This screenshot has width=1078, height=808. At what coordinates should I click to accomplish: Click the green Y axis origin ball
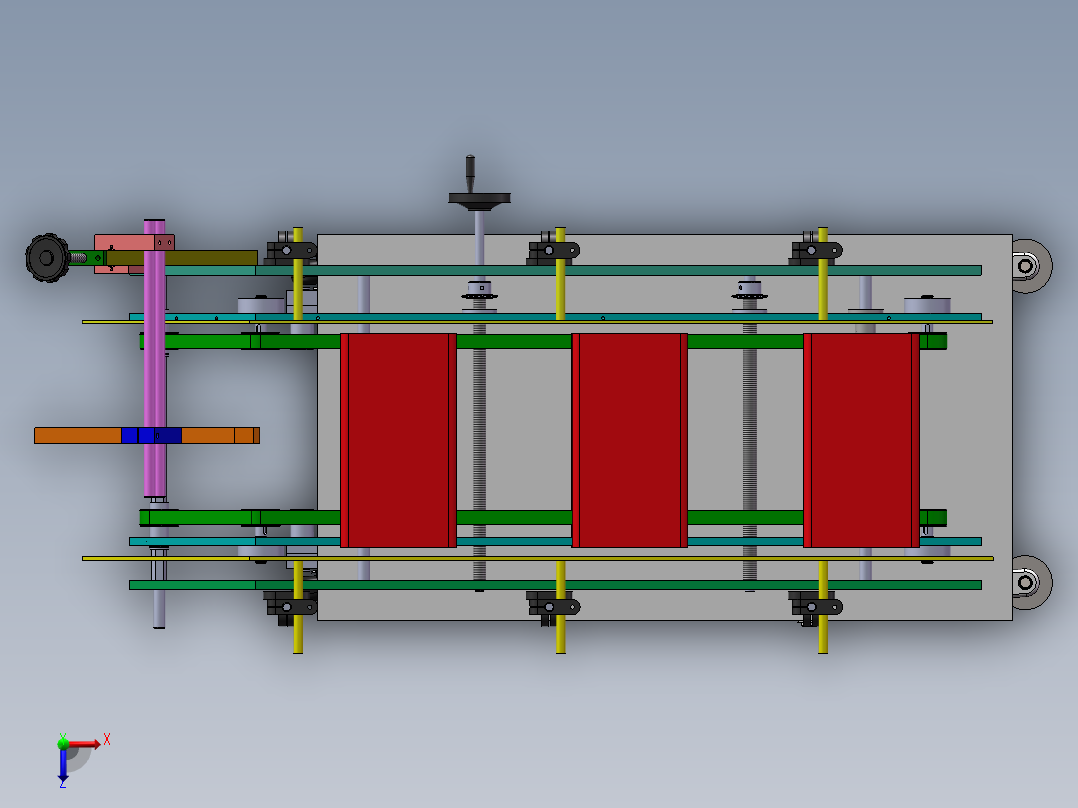(x=63, y=743)
